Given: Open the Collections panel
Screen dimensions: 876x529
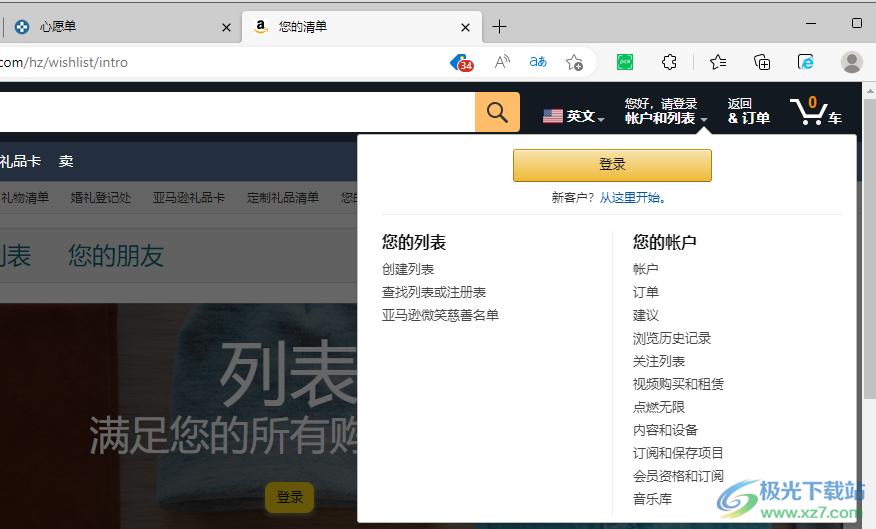Looking at the screenshot, I should point(761,62).
